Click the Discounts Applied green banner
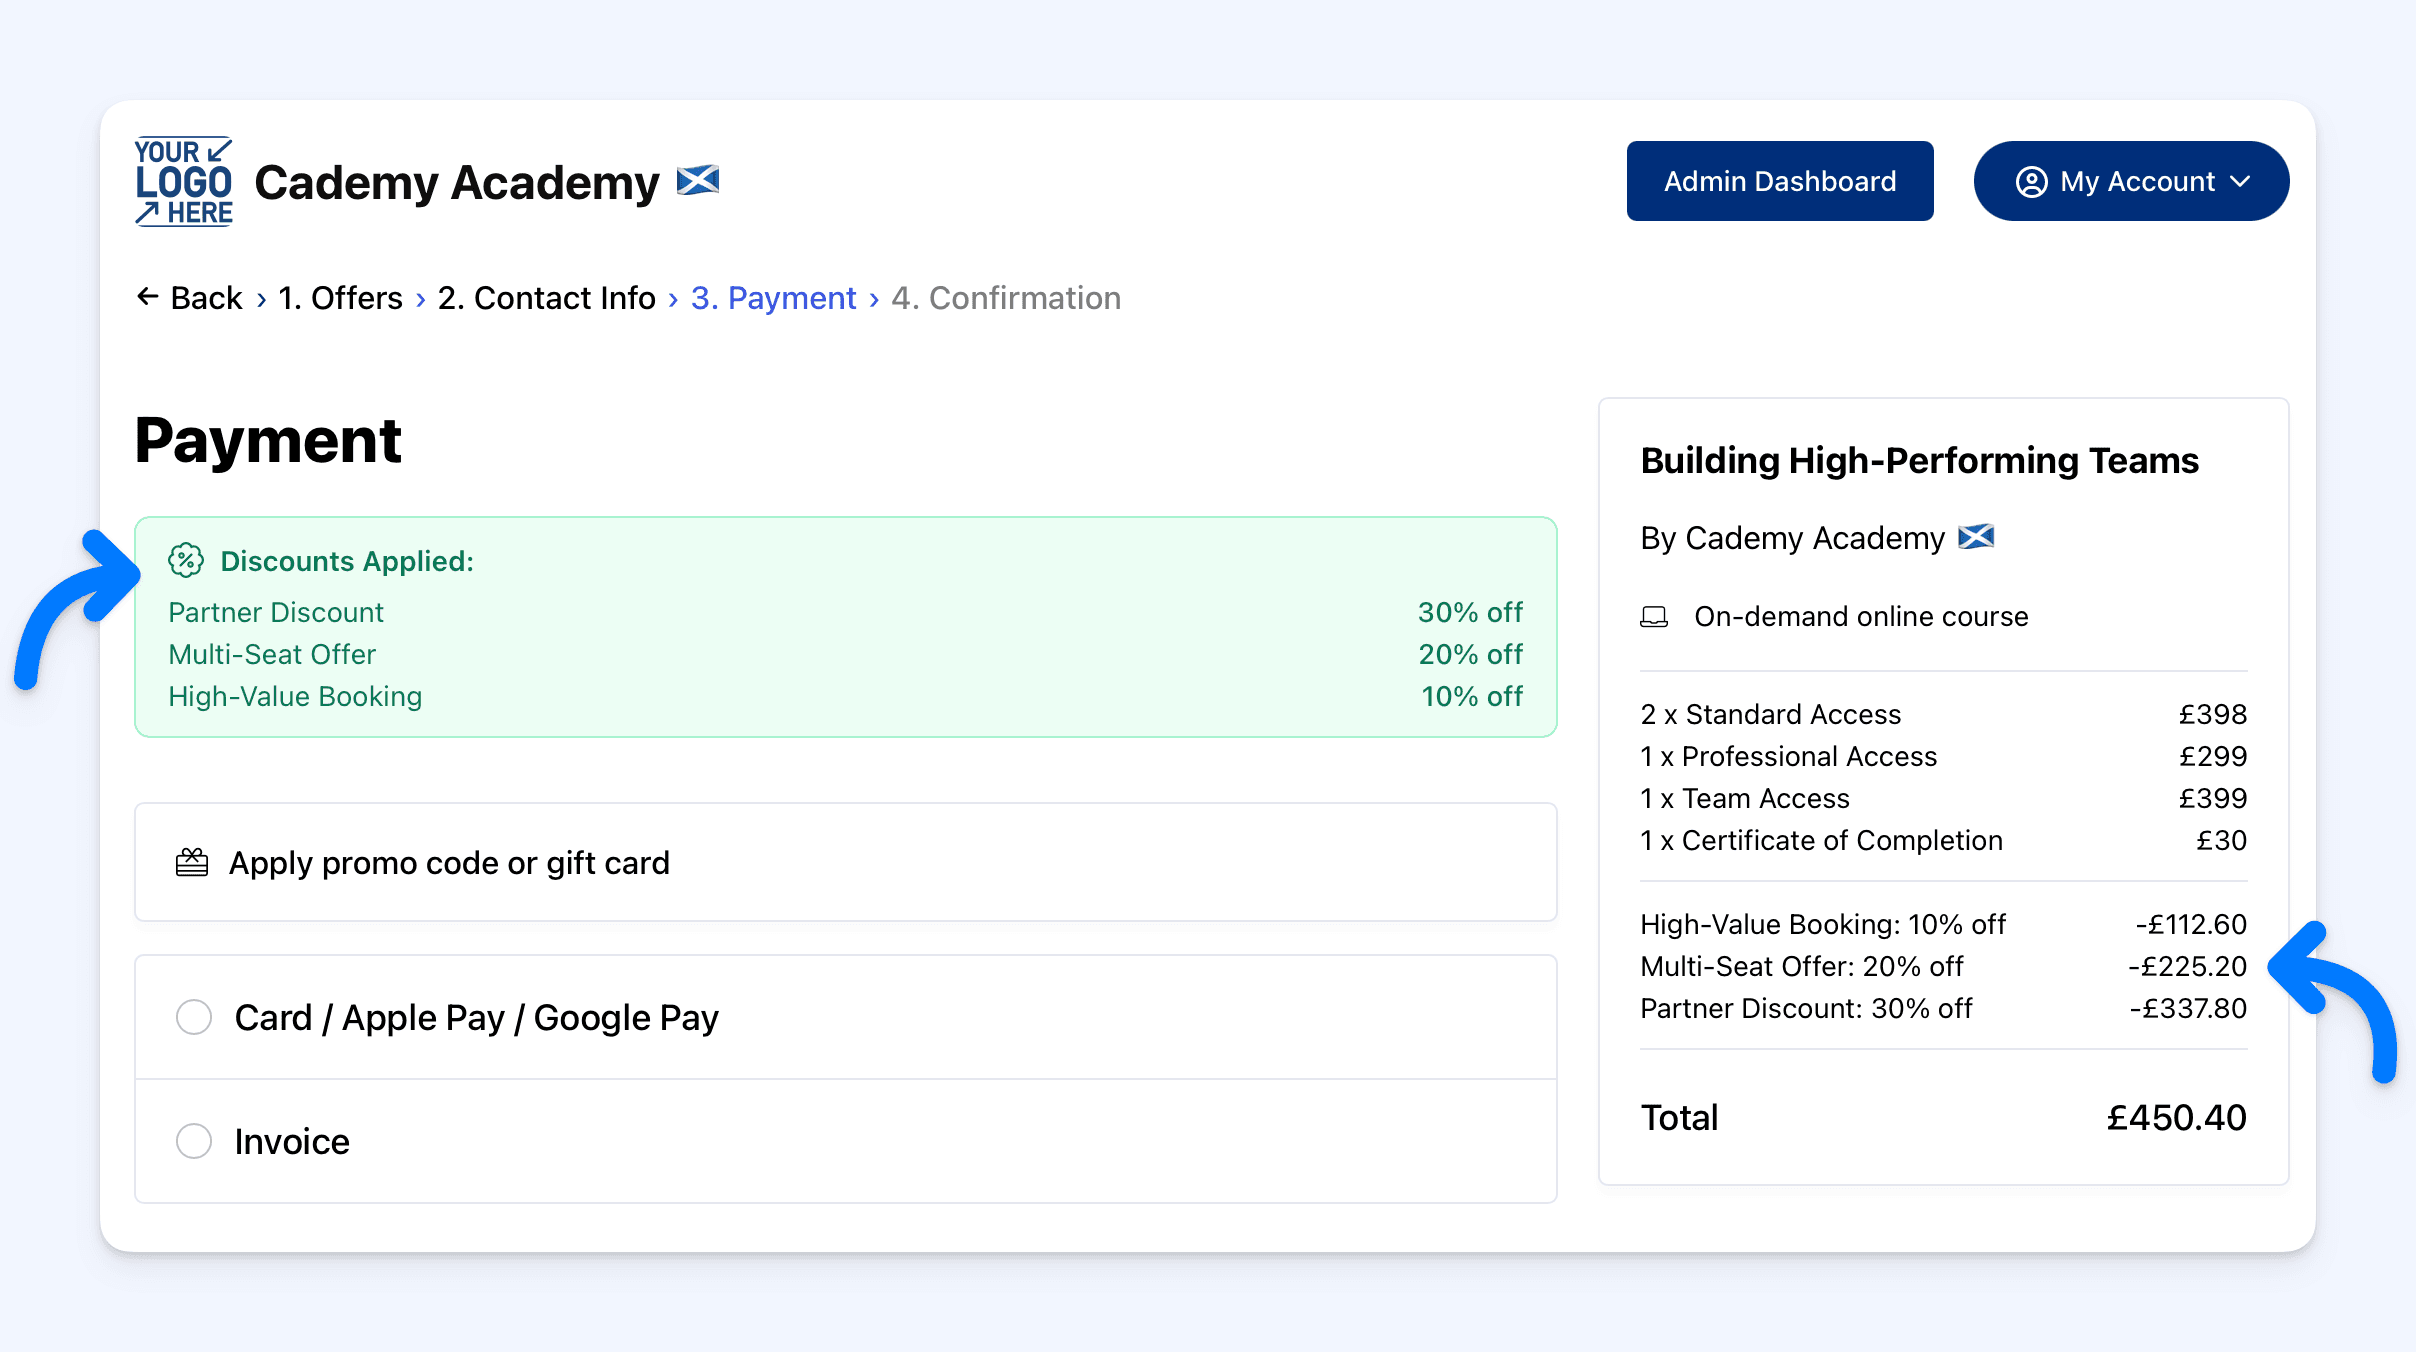The height and width of the screenshot is (1352, 2416). 845,628
